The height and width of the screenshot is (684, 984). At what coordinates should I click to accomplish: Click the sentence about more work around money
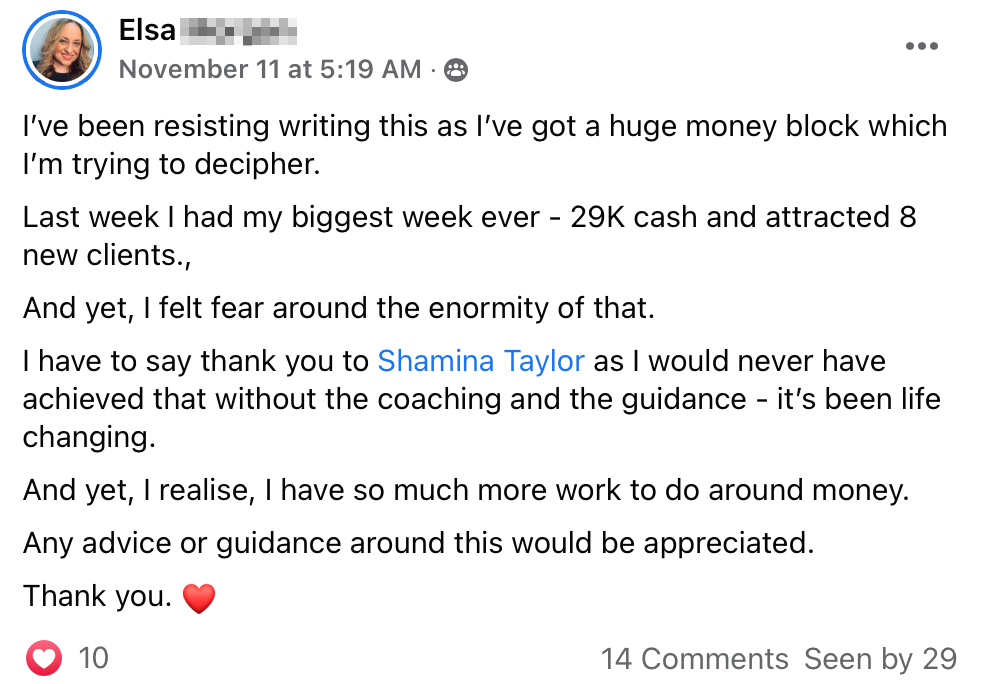click(465, 491)
